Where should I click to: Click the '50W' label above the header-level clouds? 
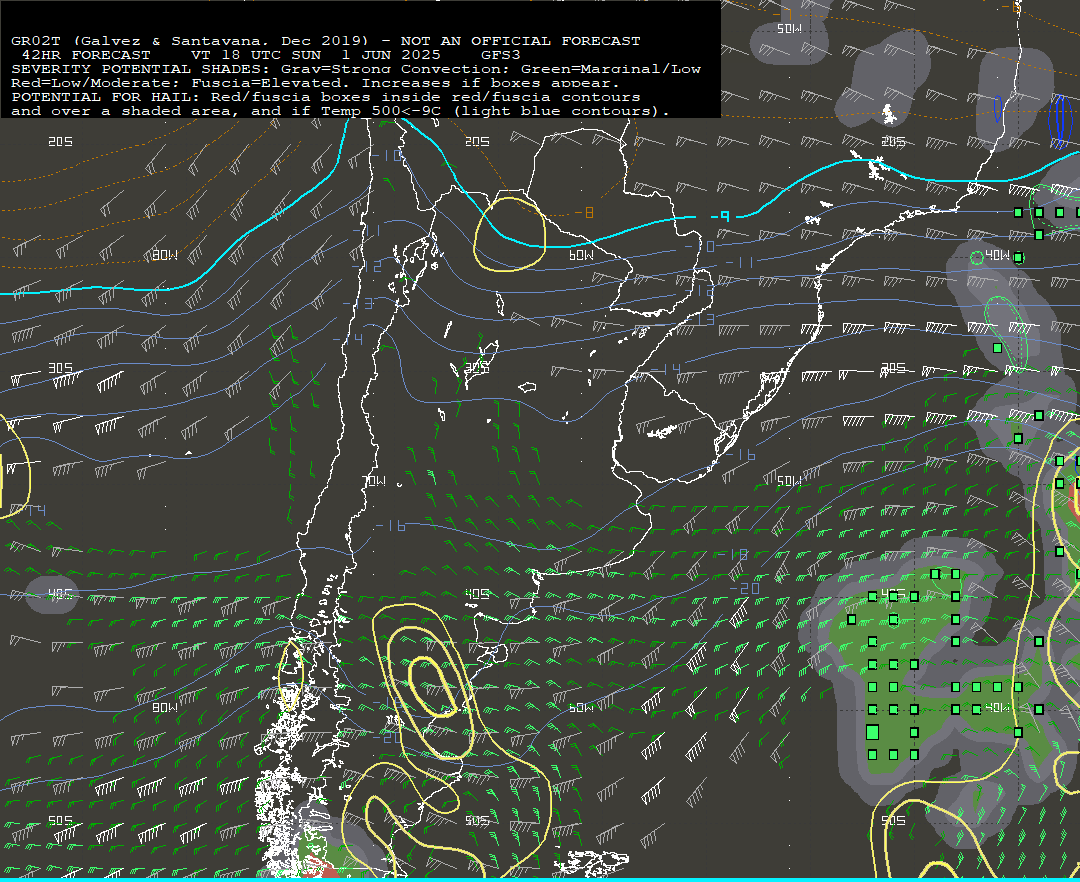pyautogui.click(x=789, y=28)
